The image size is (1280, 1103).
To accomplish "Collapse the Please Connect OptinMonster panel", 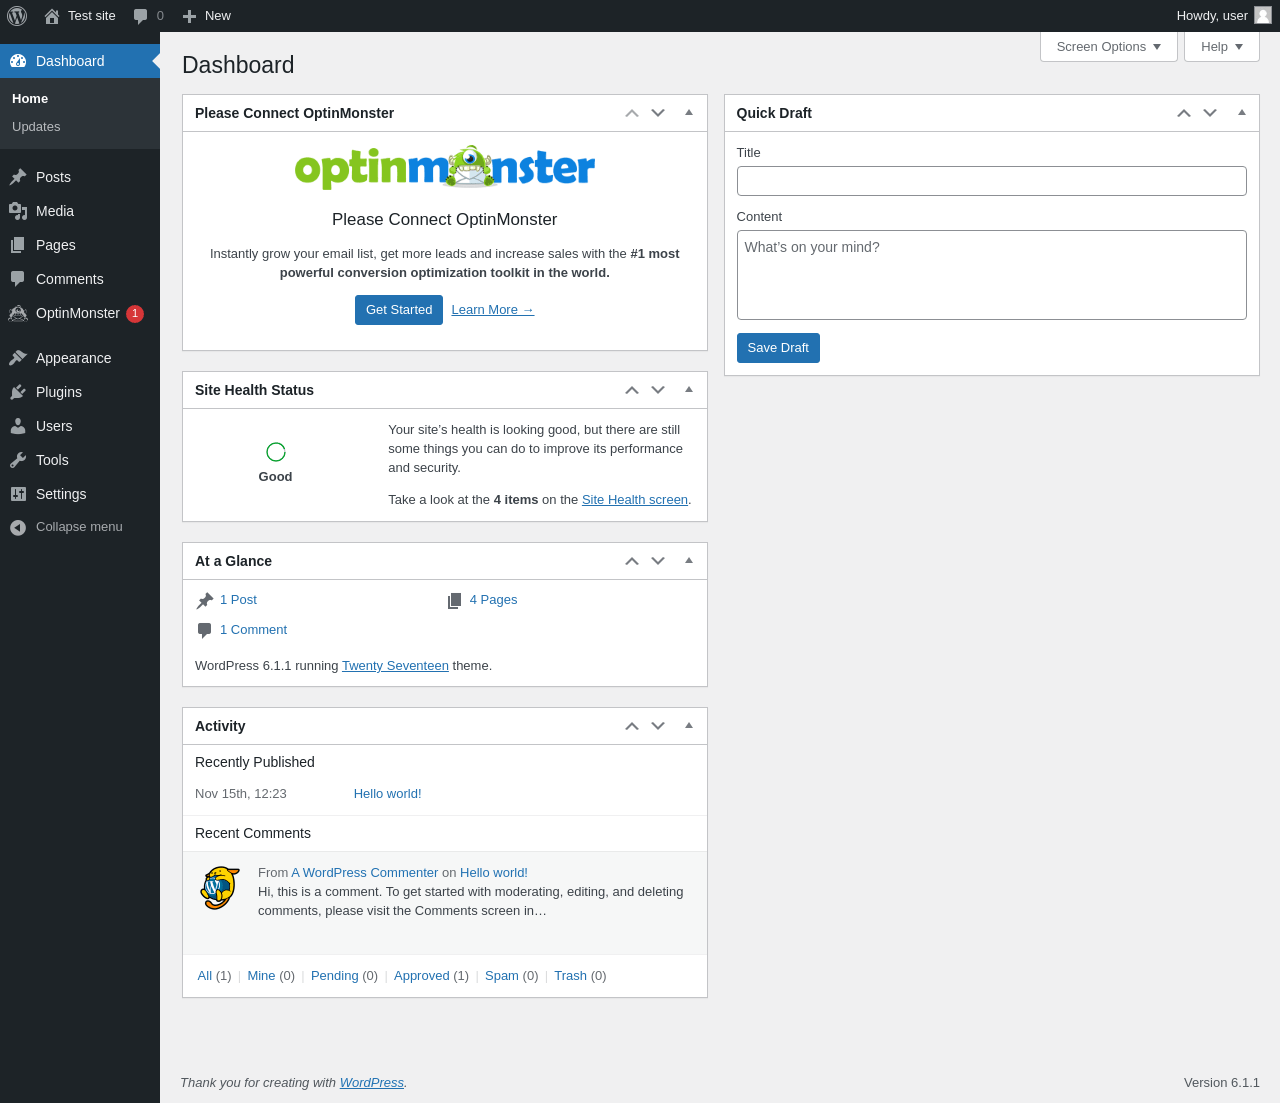I will (x=689, y=113).
